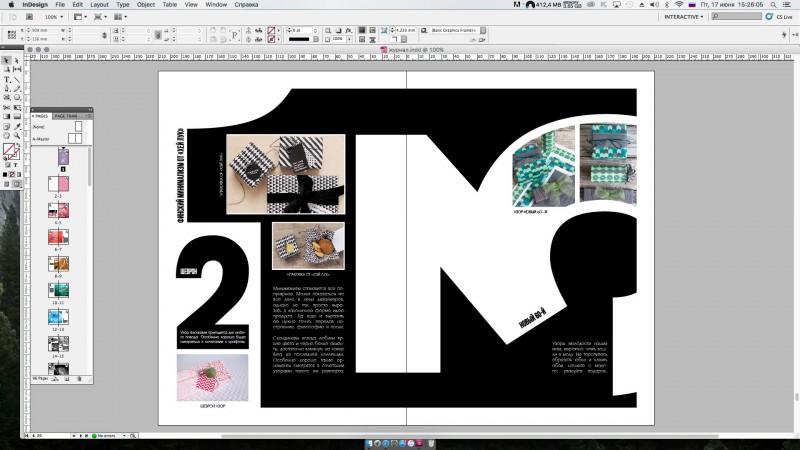Select the Gap tool
The width and height of the screenshot is (800, 450).
16,69
